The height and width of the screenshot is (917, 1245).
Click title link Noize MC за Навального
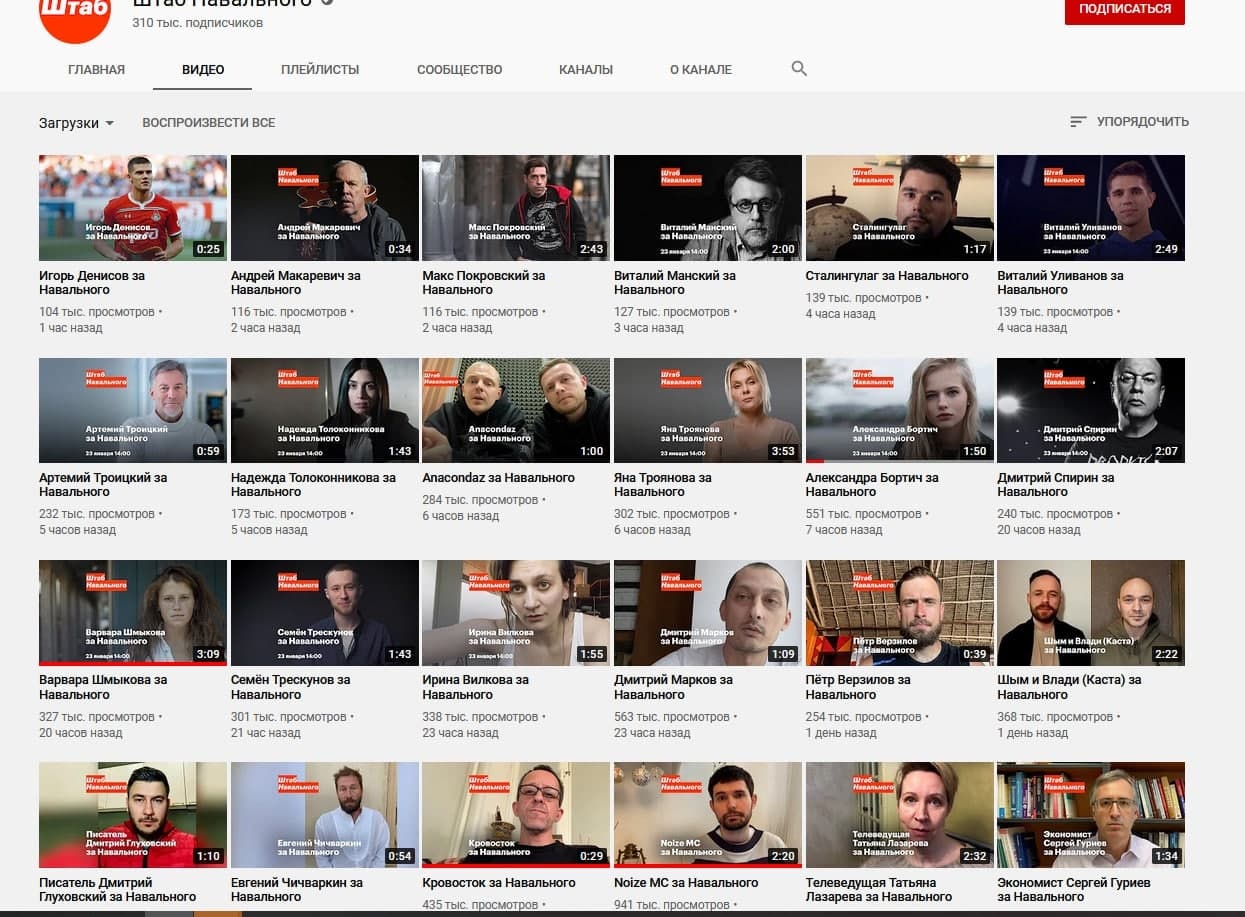coord(686,883)
